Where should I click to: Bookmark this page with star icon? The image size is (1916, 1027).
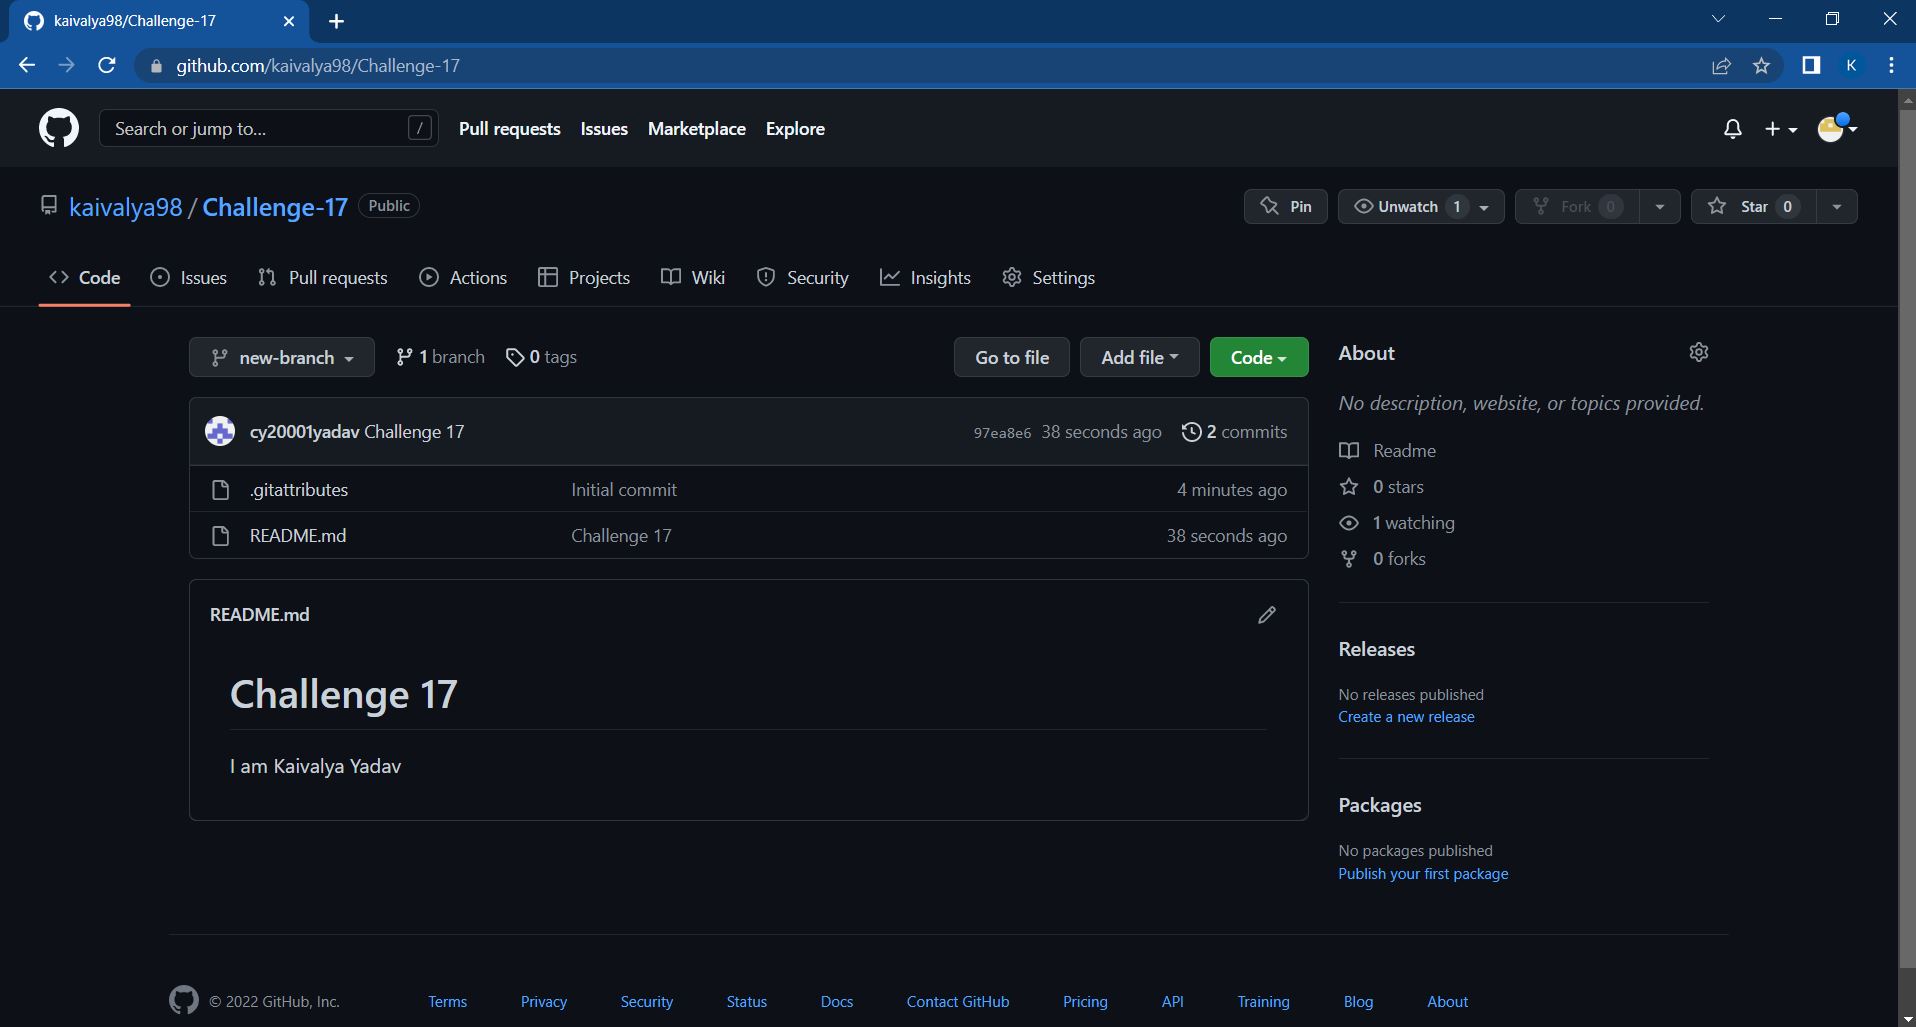[x=1761, y=66]
